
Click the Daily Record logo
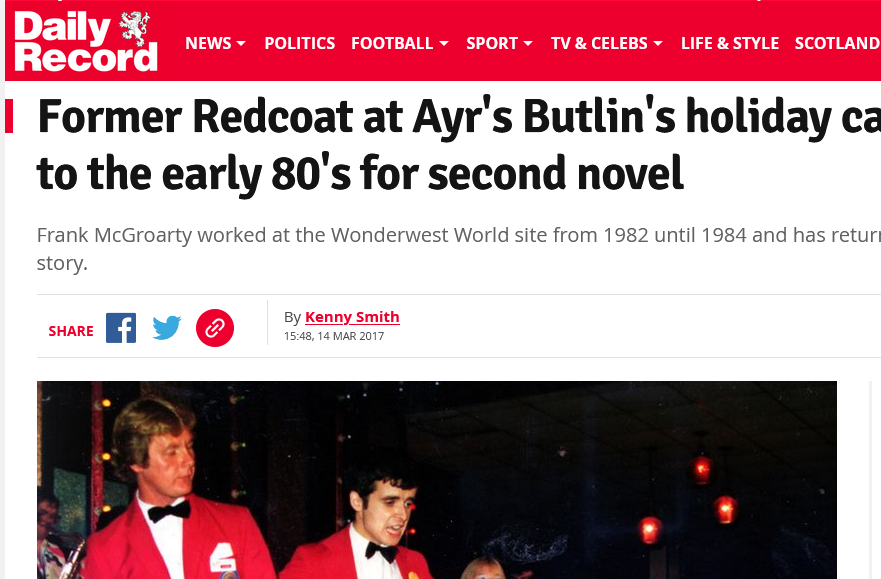pos(85,42)
